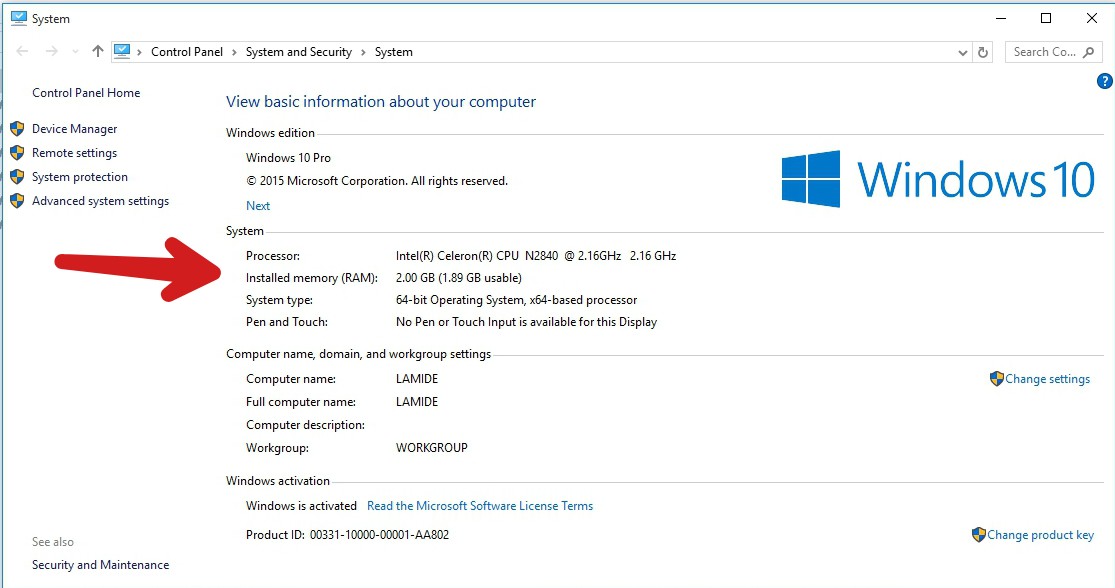Open Security and Maintenance link
This screenshot has width=1115, height=588.
100,565
